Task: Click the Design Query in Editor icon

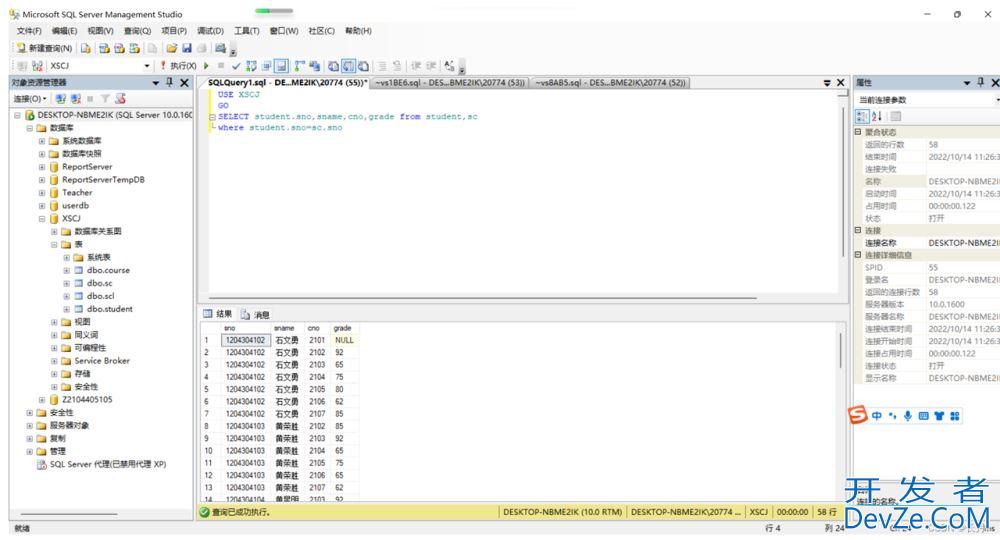Action: coord(267,66)
